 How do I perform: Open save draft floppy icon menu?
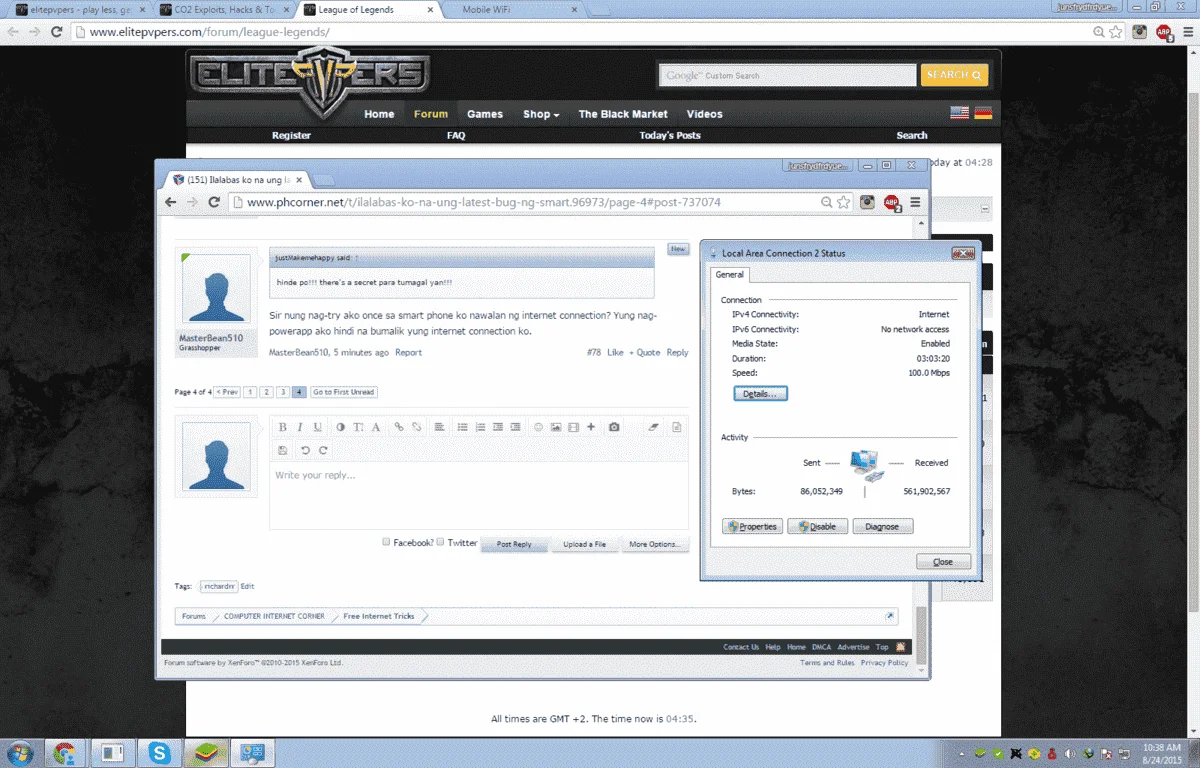tap(283, 450)
